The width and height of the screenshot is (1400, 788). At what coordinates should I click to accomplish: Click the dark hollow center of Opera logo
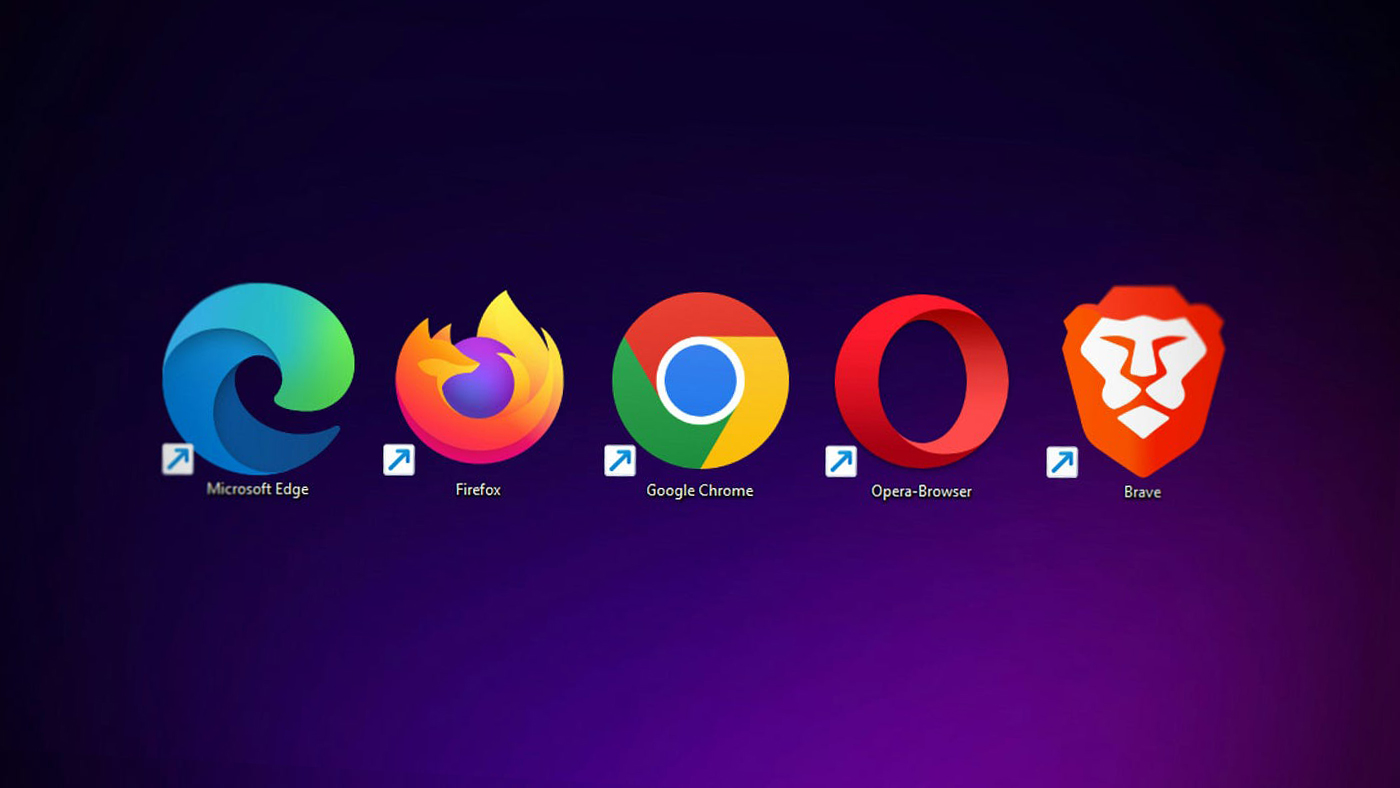(x=920, y=382)
